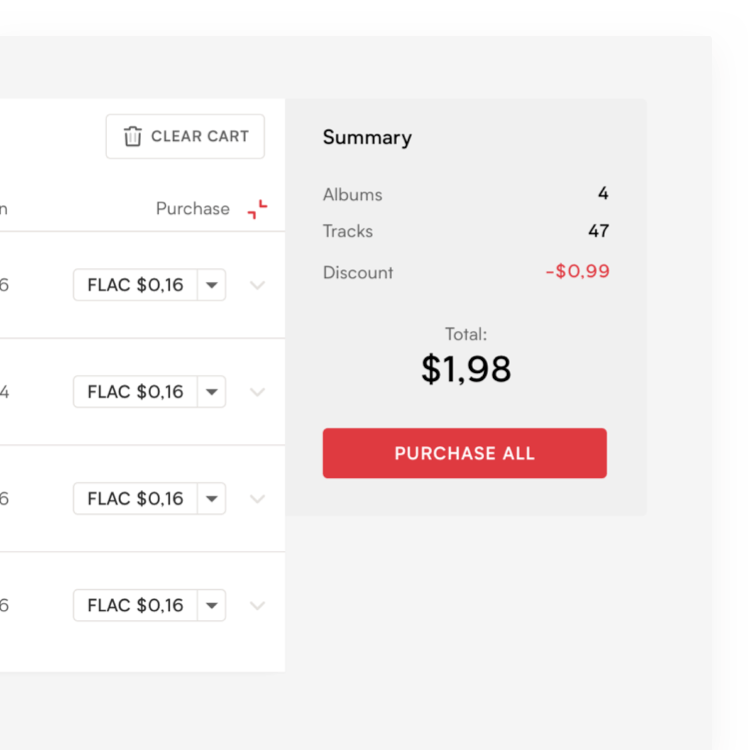748x750 pixels.
Task: Expand the third album row chevron
Action: (x=257, y=499)
